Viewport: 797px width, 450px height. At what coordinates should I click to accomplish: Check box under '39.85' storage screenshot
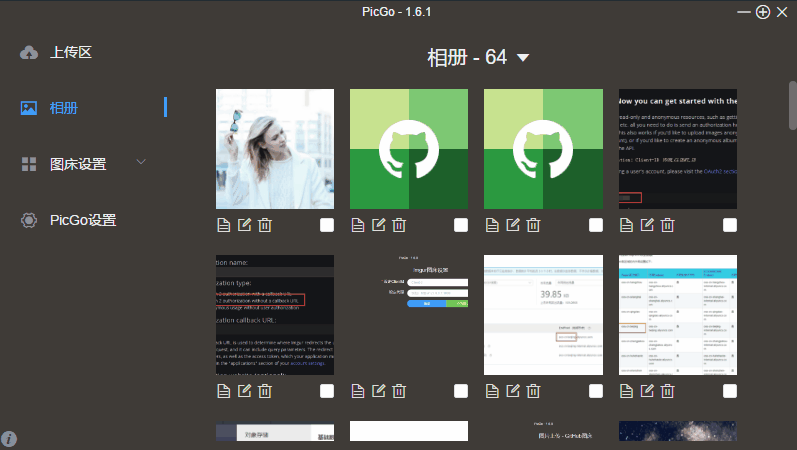(596, 391)
